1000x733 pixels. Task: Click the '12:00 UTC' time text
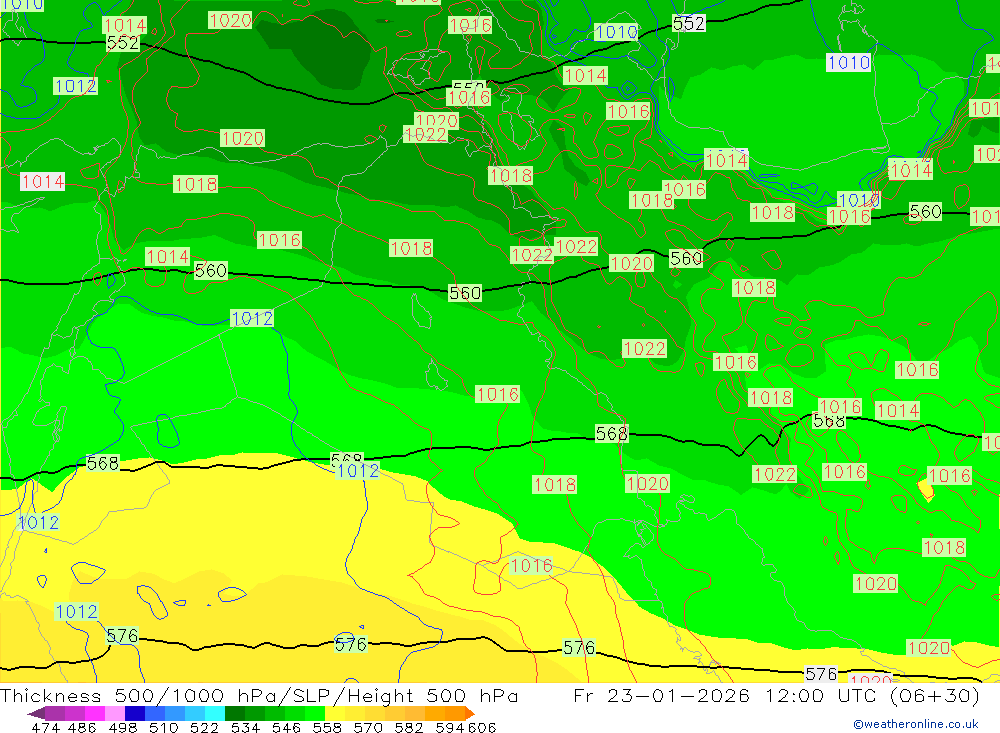click(x=821, y=695)
